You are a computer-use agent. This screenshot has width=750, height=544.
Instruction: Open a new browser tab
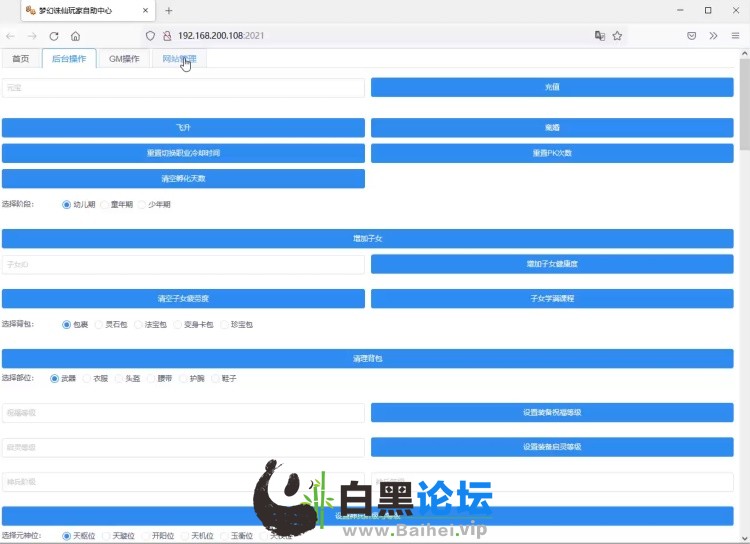(x=168, y=11)
